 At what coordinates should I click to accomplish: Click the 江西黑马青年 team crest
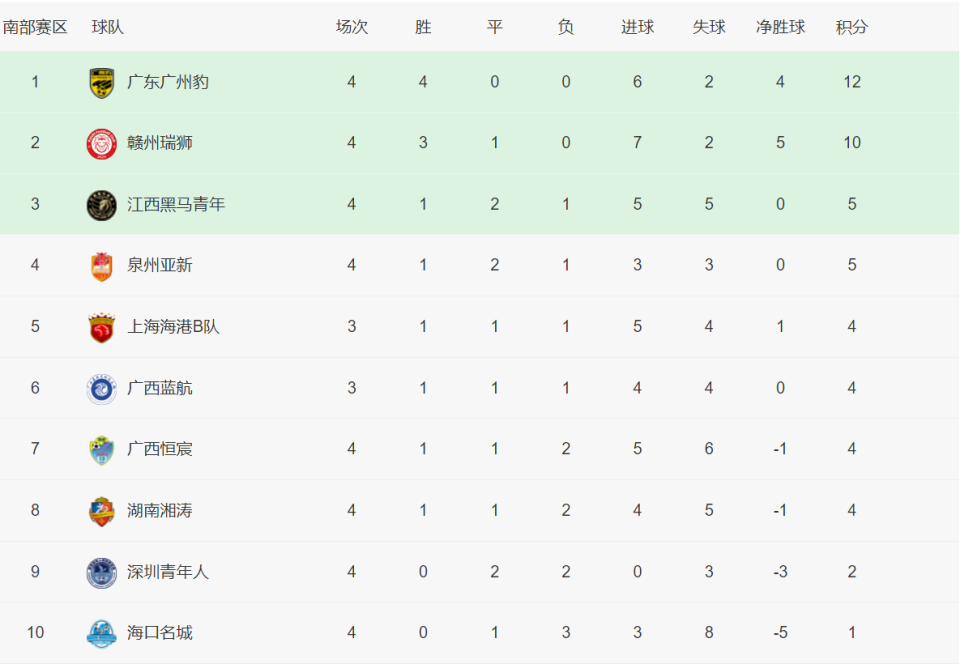101,205
